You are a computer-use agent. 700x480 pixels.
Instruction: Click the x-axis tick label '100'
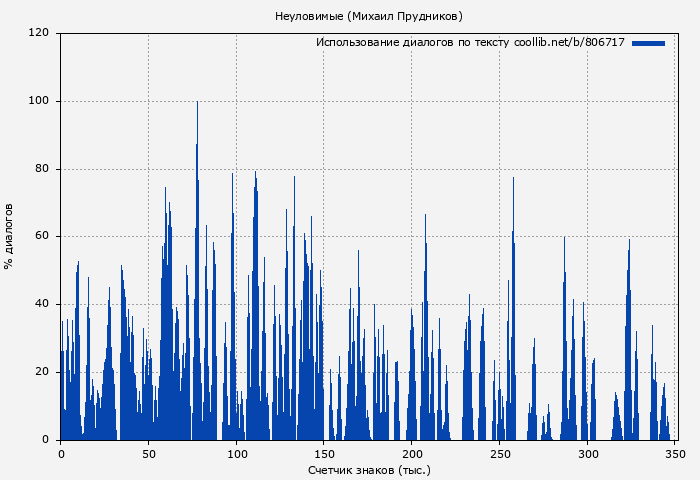(x=236, y=452)
